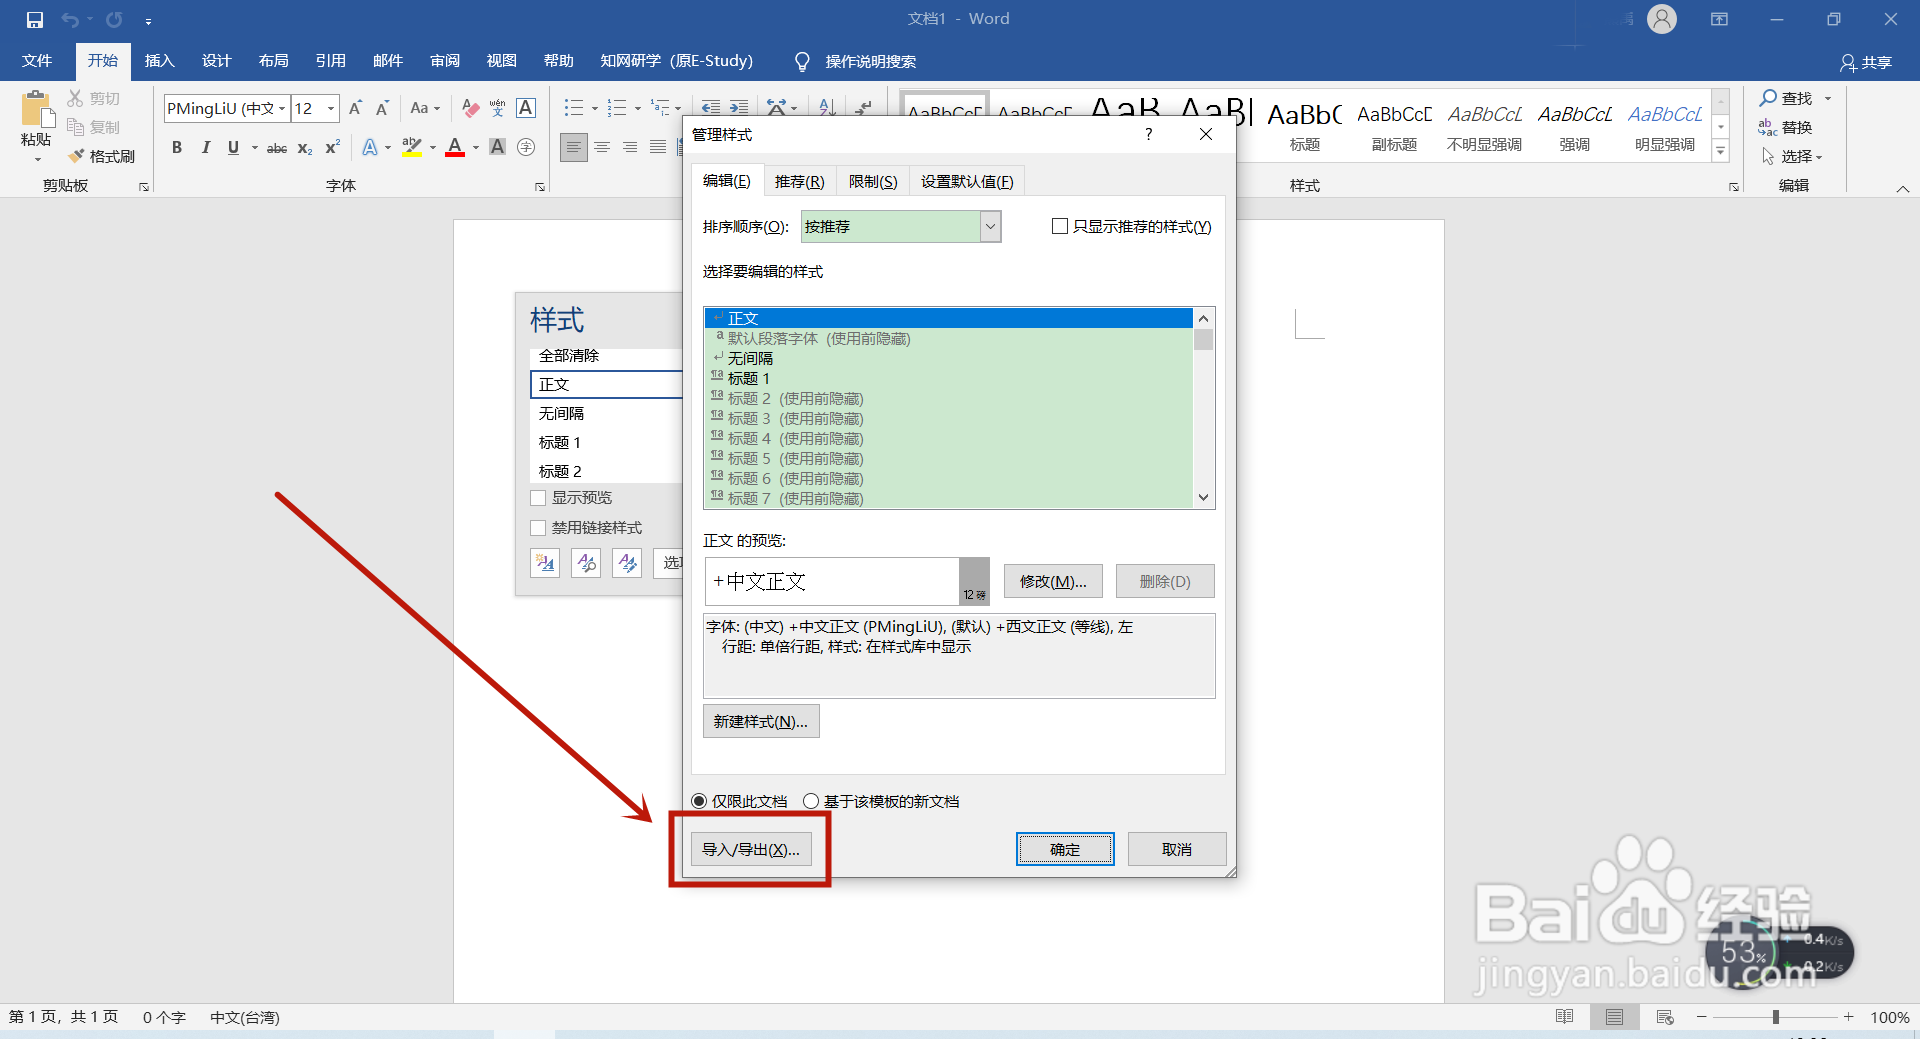This screenshot has width=1920, height=1039.
Task: Apply subscript formatting
Action: (305, 148)
